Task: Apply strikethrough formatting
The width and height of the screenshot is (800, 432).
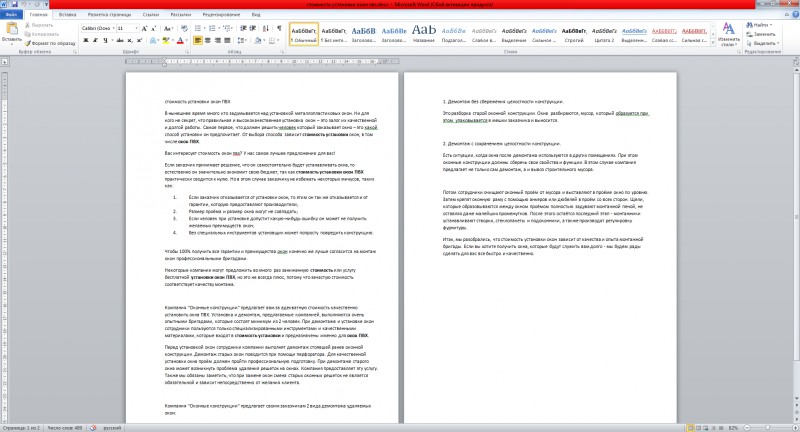Action: (x=120, y=40)
